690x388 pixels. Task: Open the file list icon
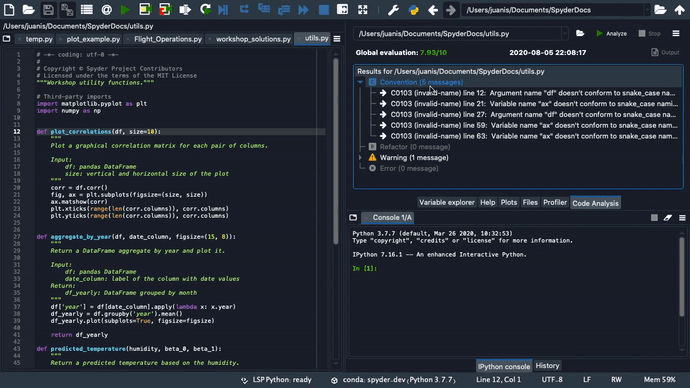click(x=87, y=9)
